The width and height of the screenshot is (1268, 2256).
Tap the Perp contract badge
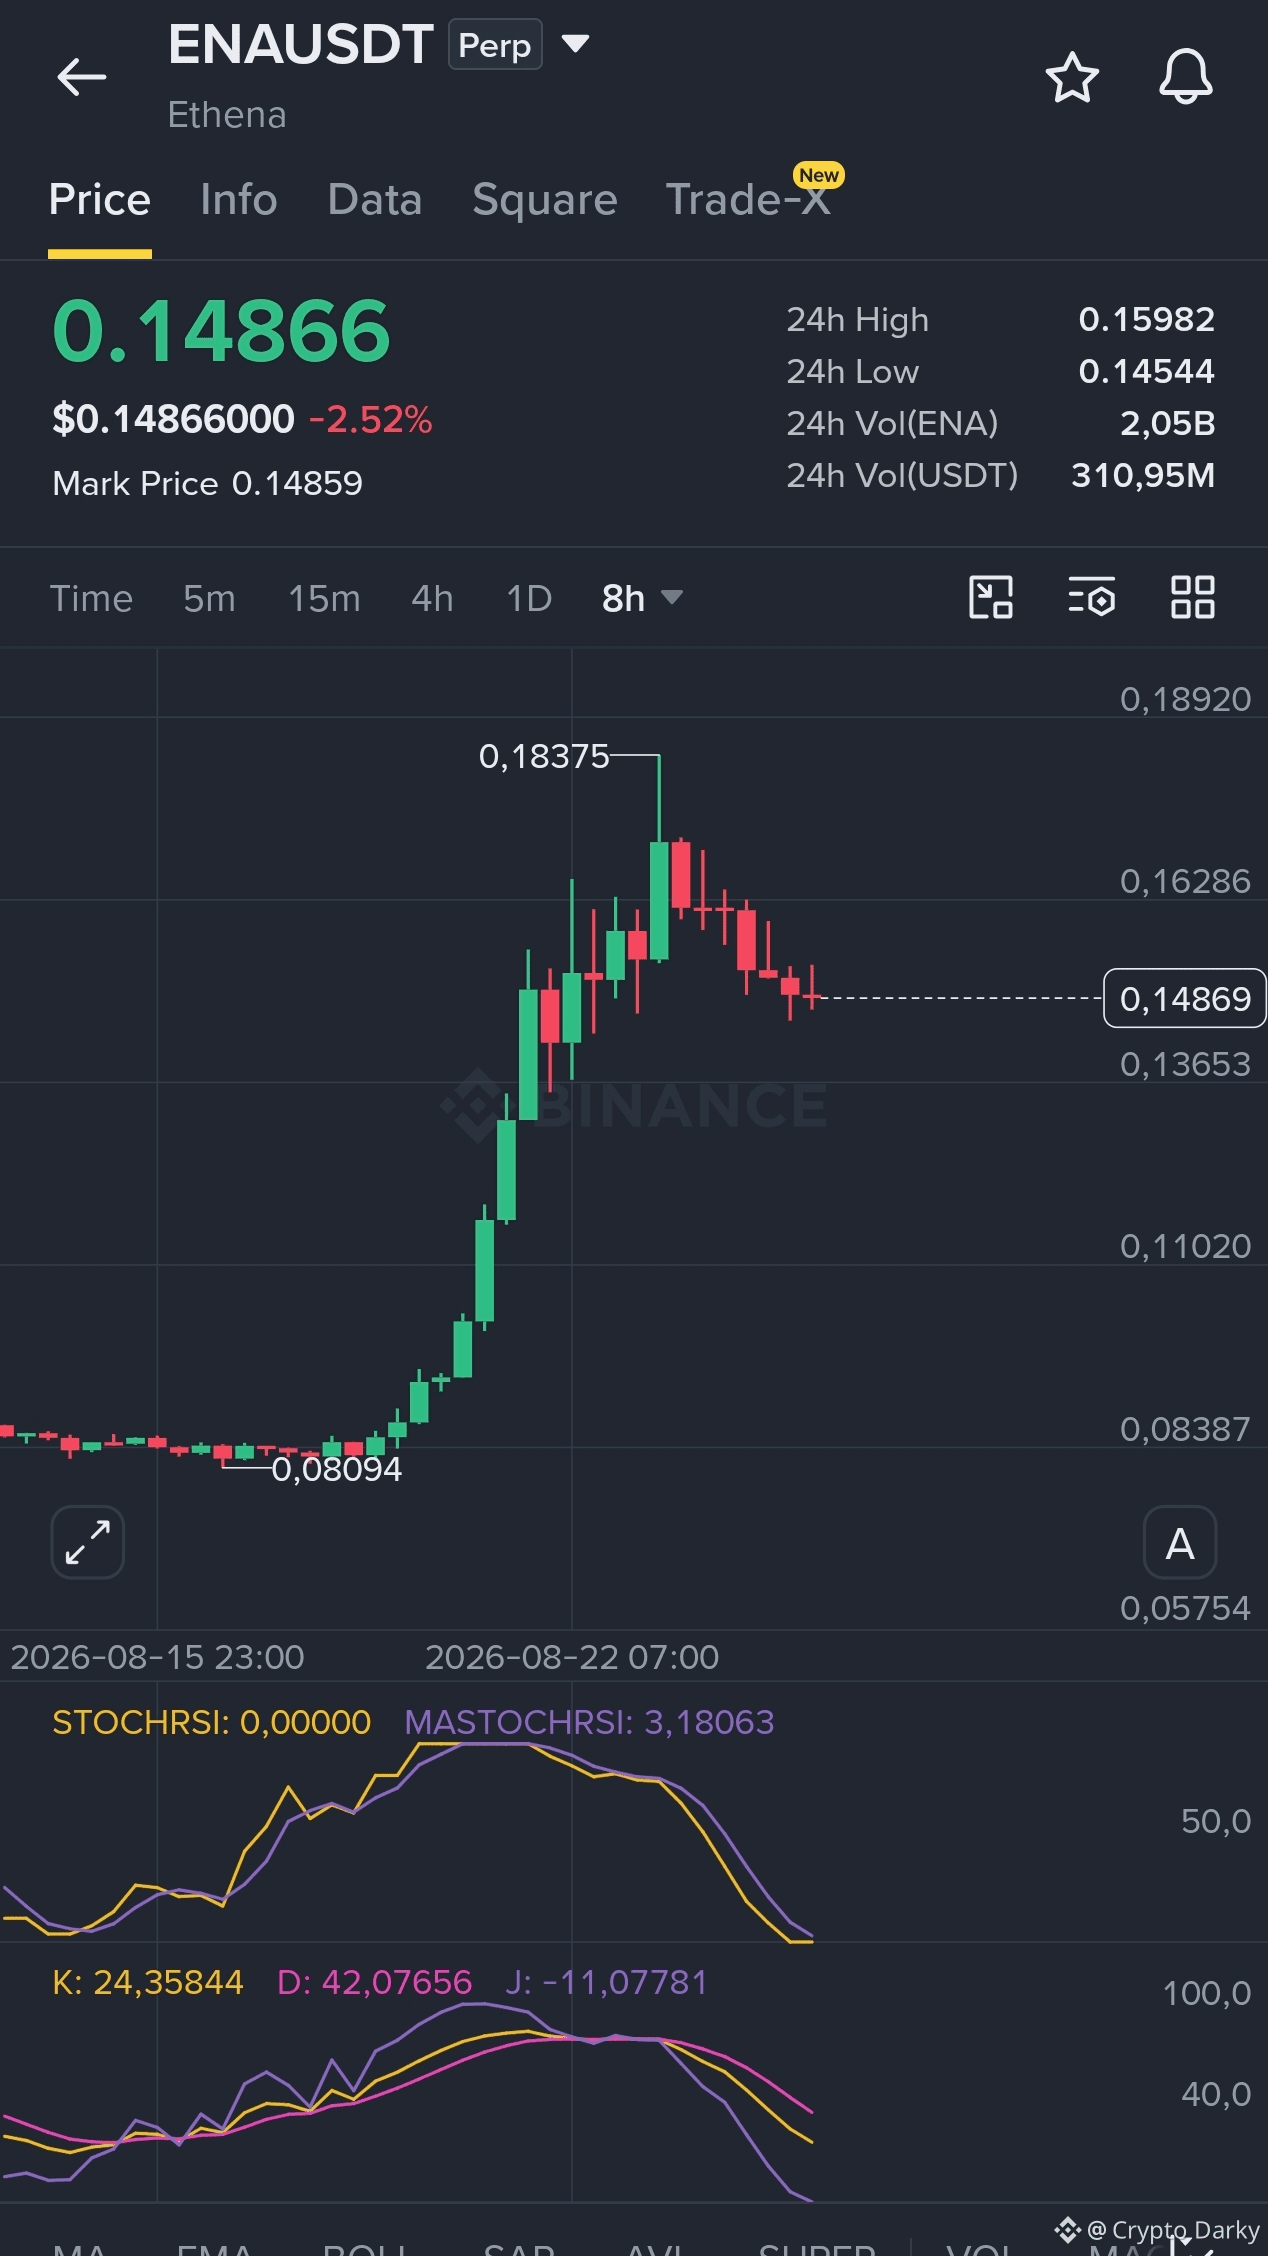(x=495, y=45)
